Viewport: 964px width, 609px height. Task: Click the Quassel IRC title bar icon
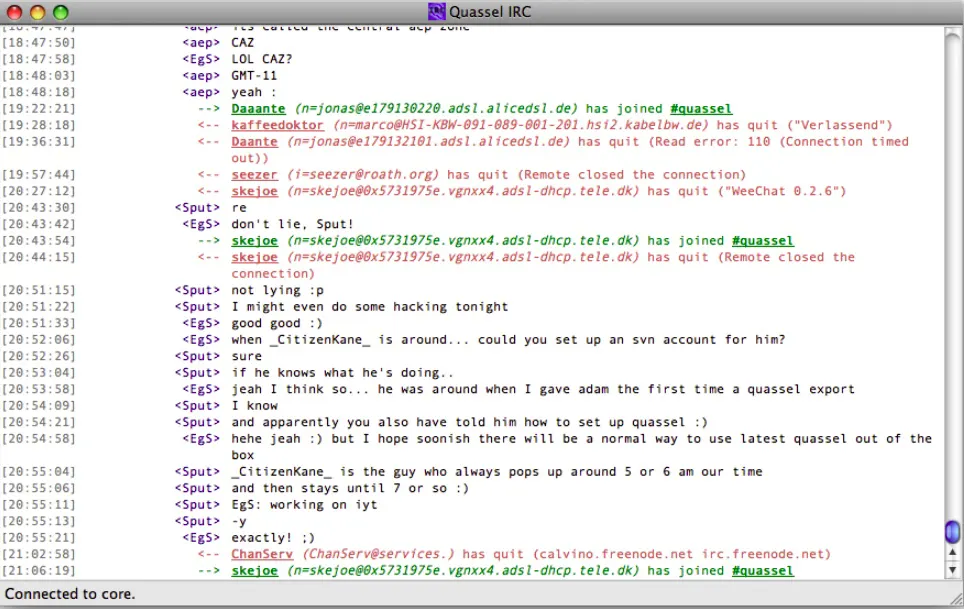pos(437,12)
